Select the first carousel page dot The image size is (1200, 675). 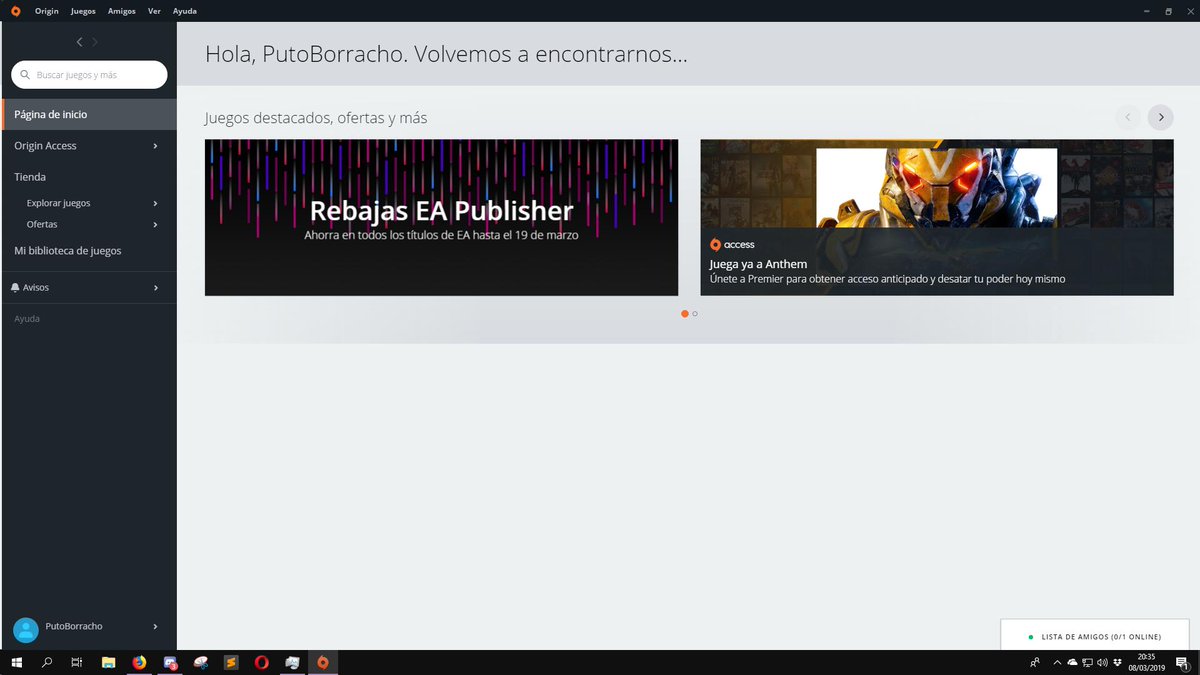tap(685, 314)
